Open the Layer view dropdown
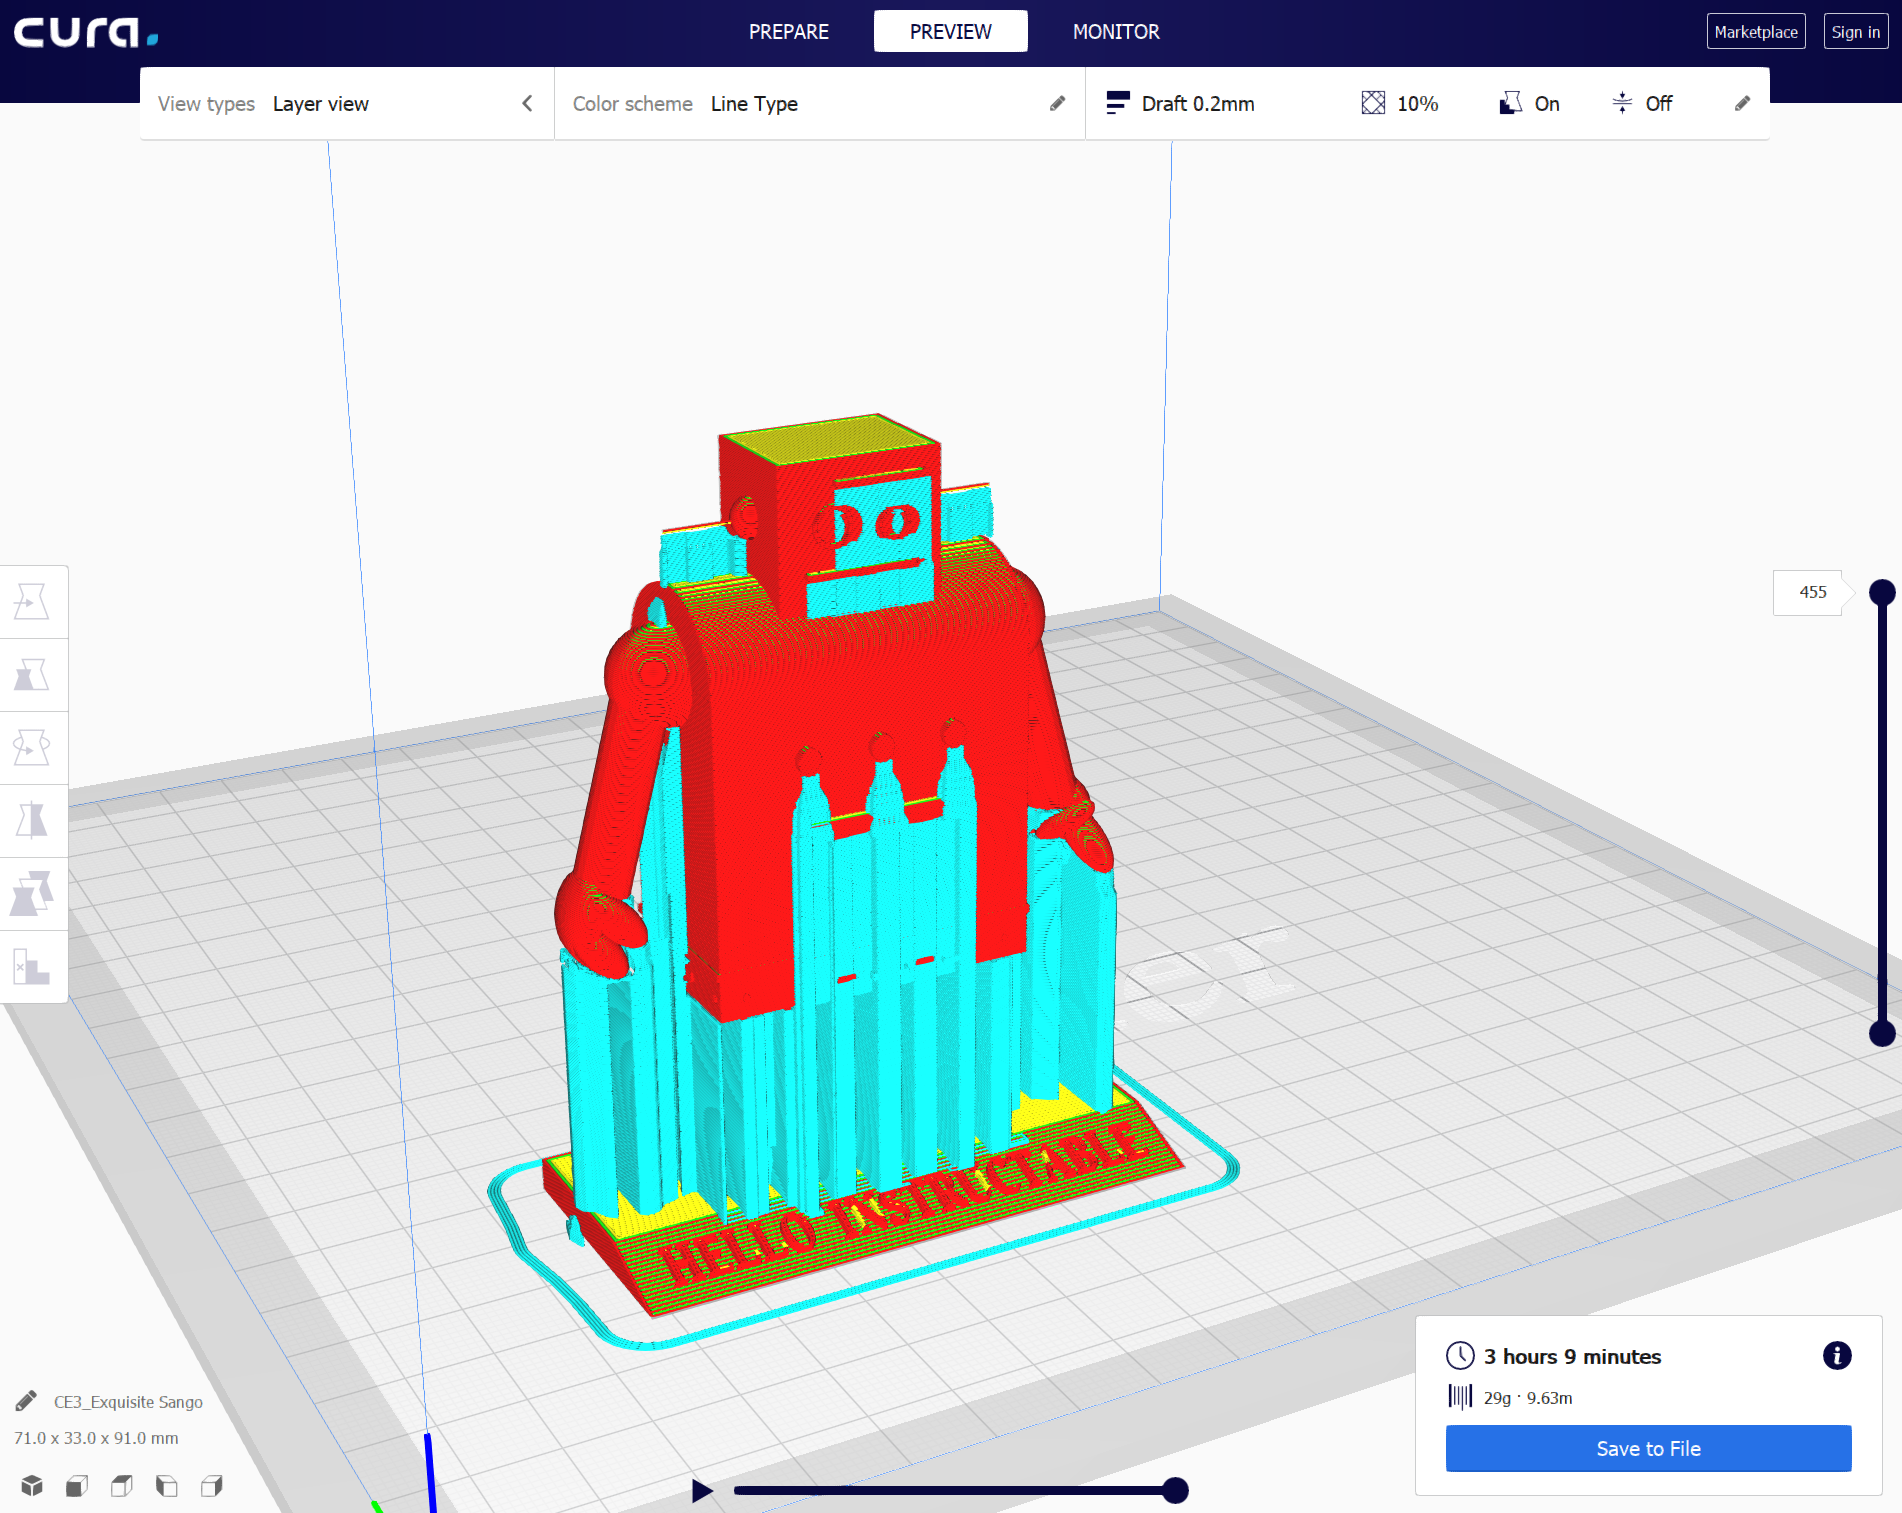Viewport: 1902px width, 1513px height. point(347,103)
